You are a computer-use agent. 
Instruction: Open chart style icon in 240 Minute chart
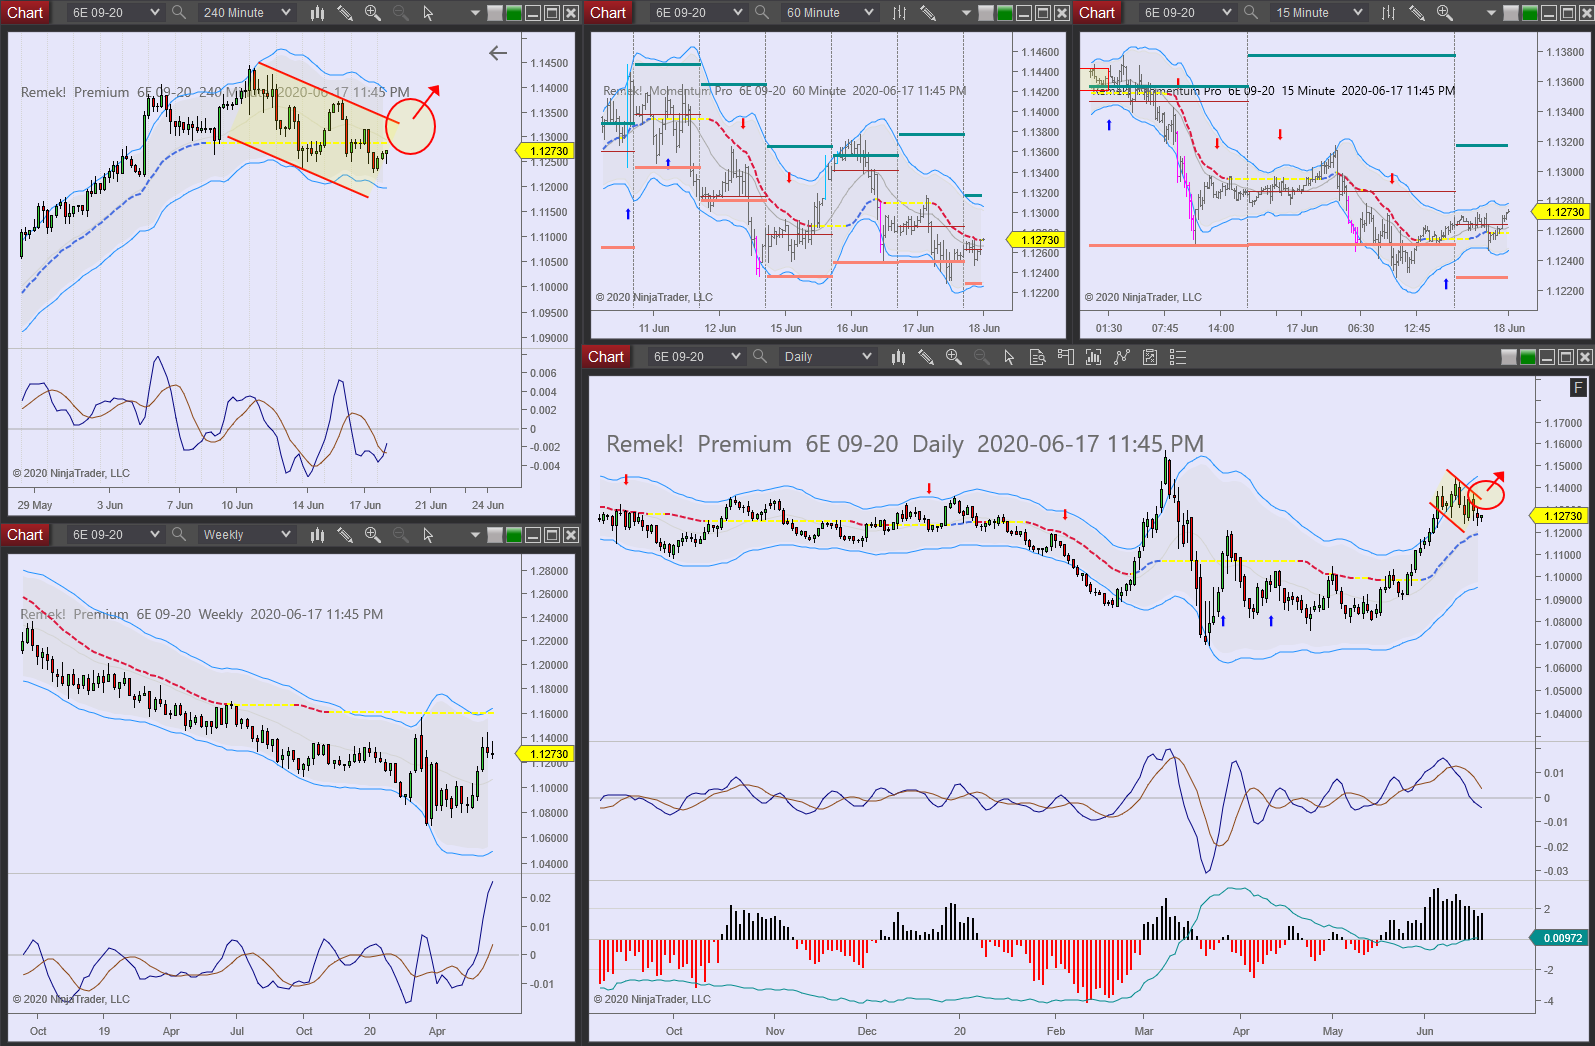[317, 13]
